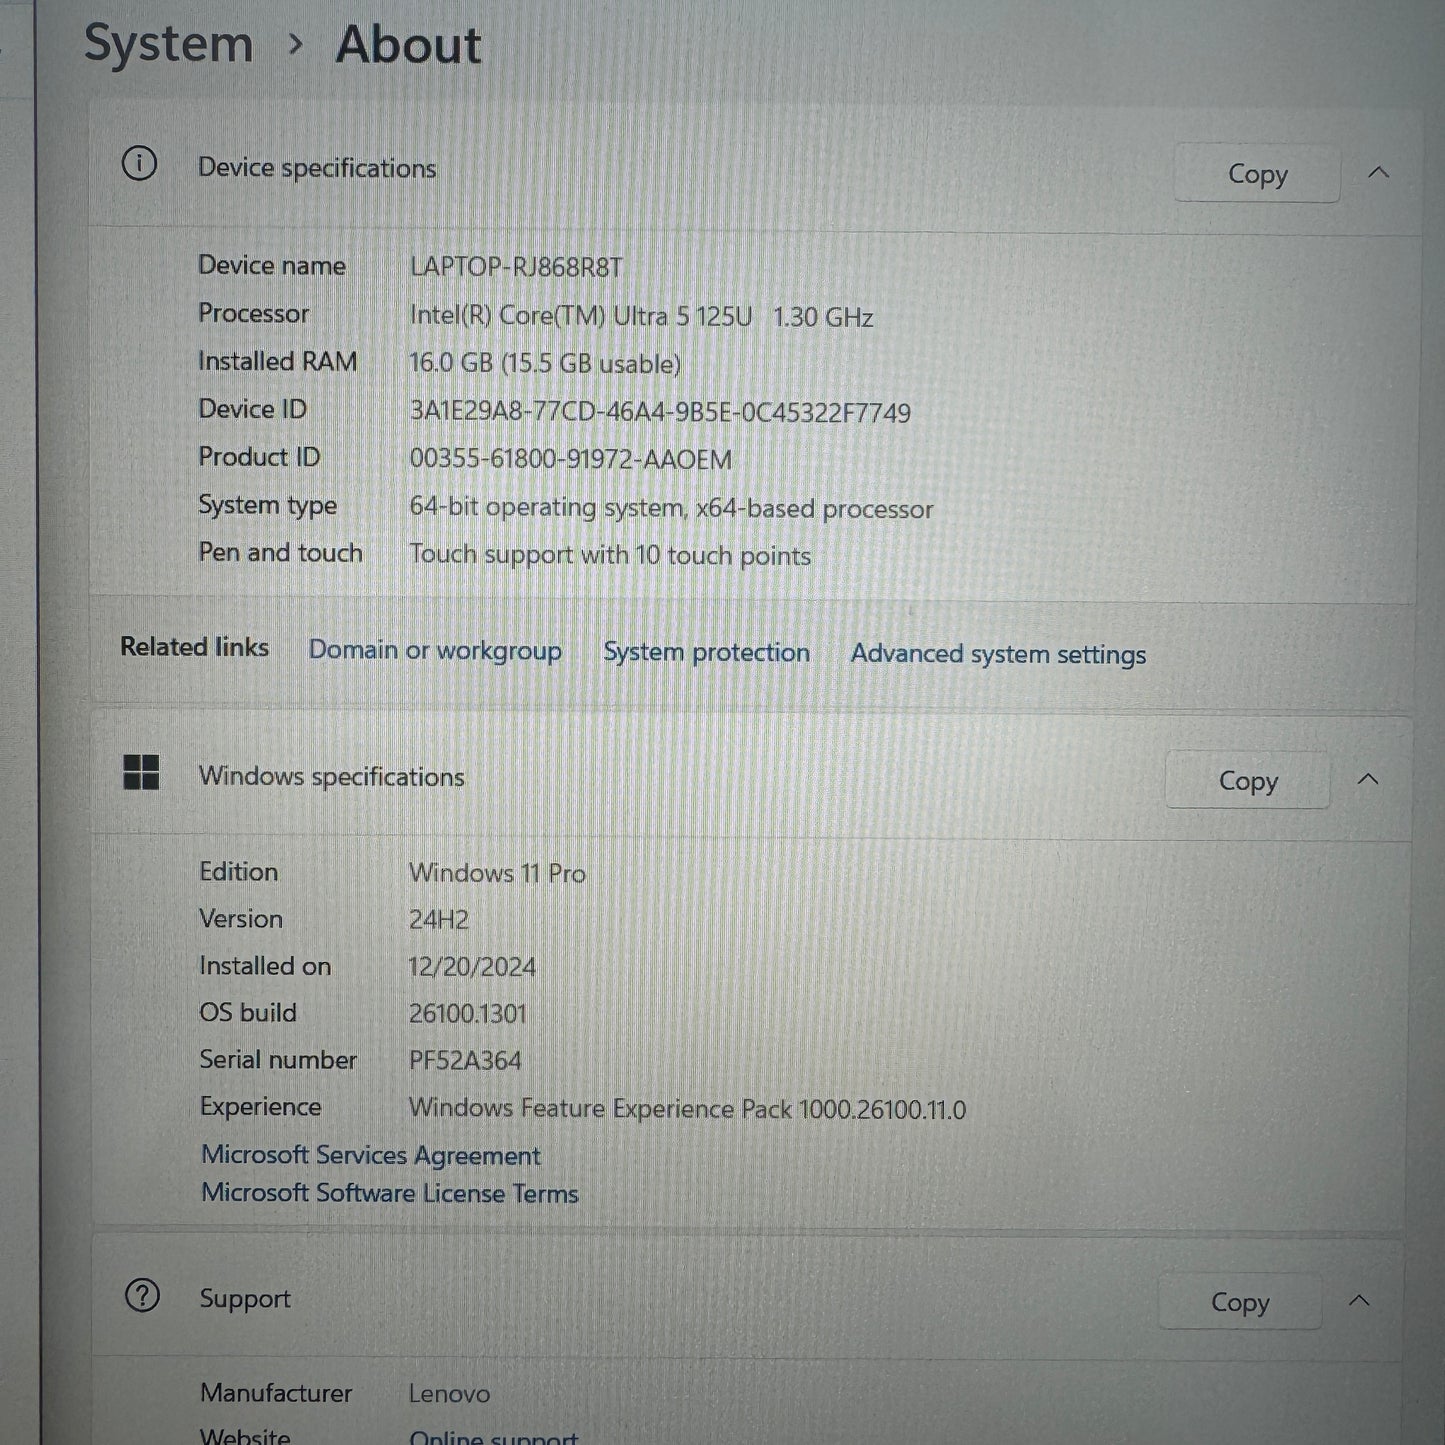Click the Device specifications section title
The height and width of the screenshot is (1445, 1445).
(x=317, y=168)
